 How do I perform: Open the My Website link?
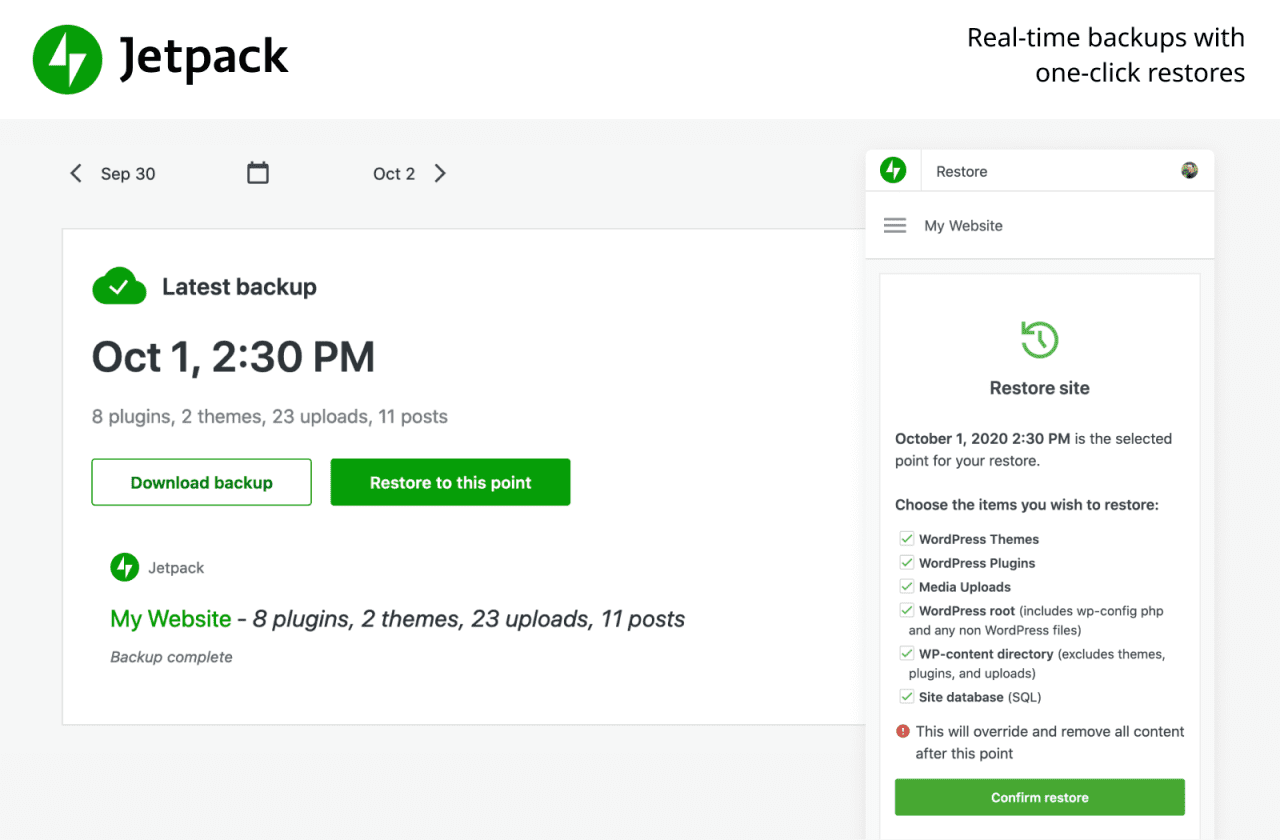[171, 619]
